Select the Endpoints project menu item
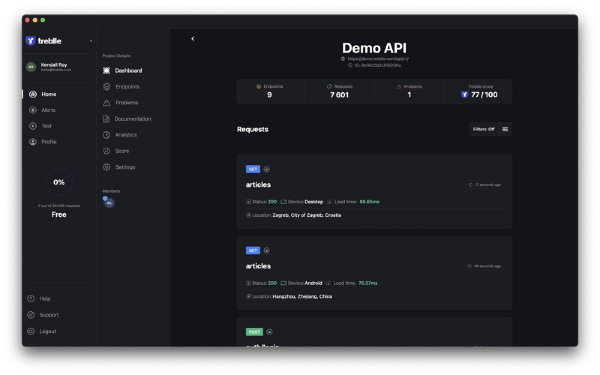The image size is (600, 375). click(121, 87)
